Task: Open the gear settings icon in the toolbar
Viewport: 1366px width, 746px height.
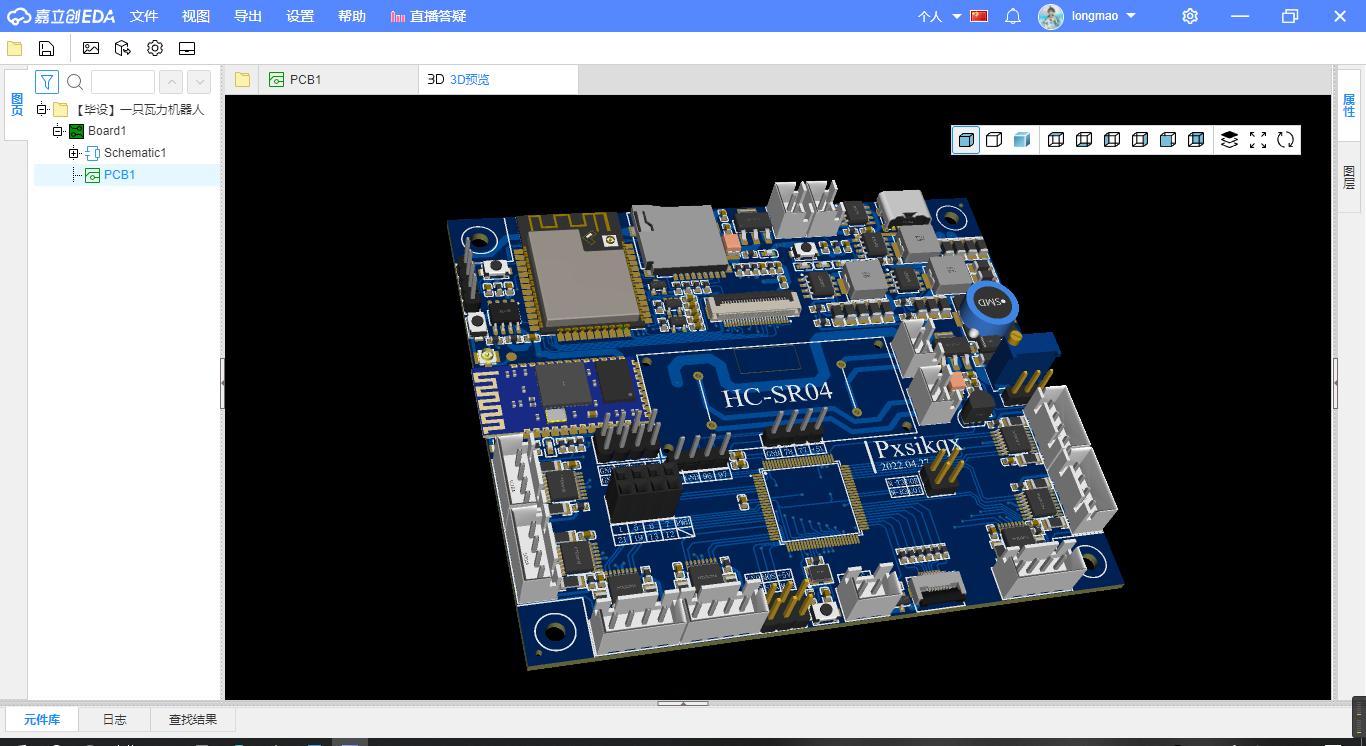Action: (x=155, y=48)
